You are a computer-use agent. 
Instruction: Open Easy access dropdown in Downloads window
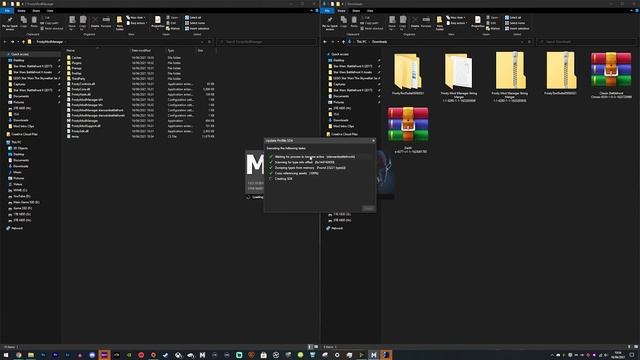click(457, 23)
